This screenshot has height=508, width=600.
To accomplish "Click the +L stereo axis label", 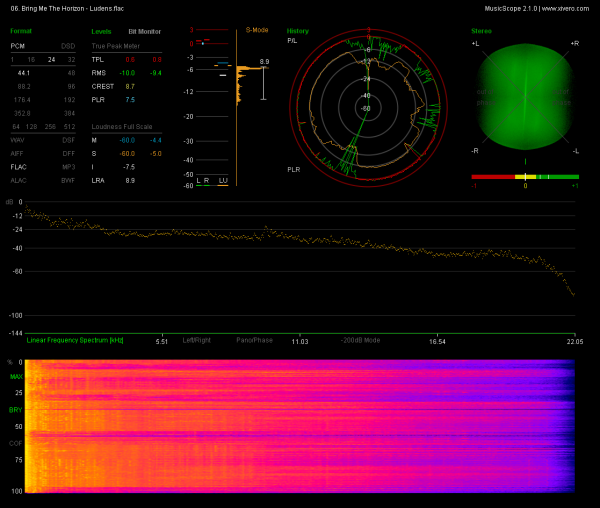I will (x=475, y=44).
